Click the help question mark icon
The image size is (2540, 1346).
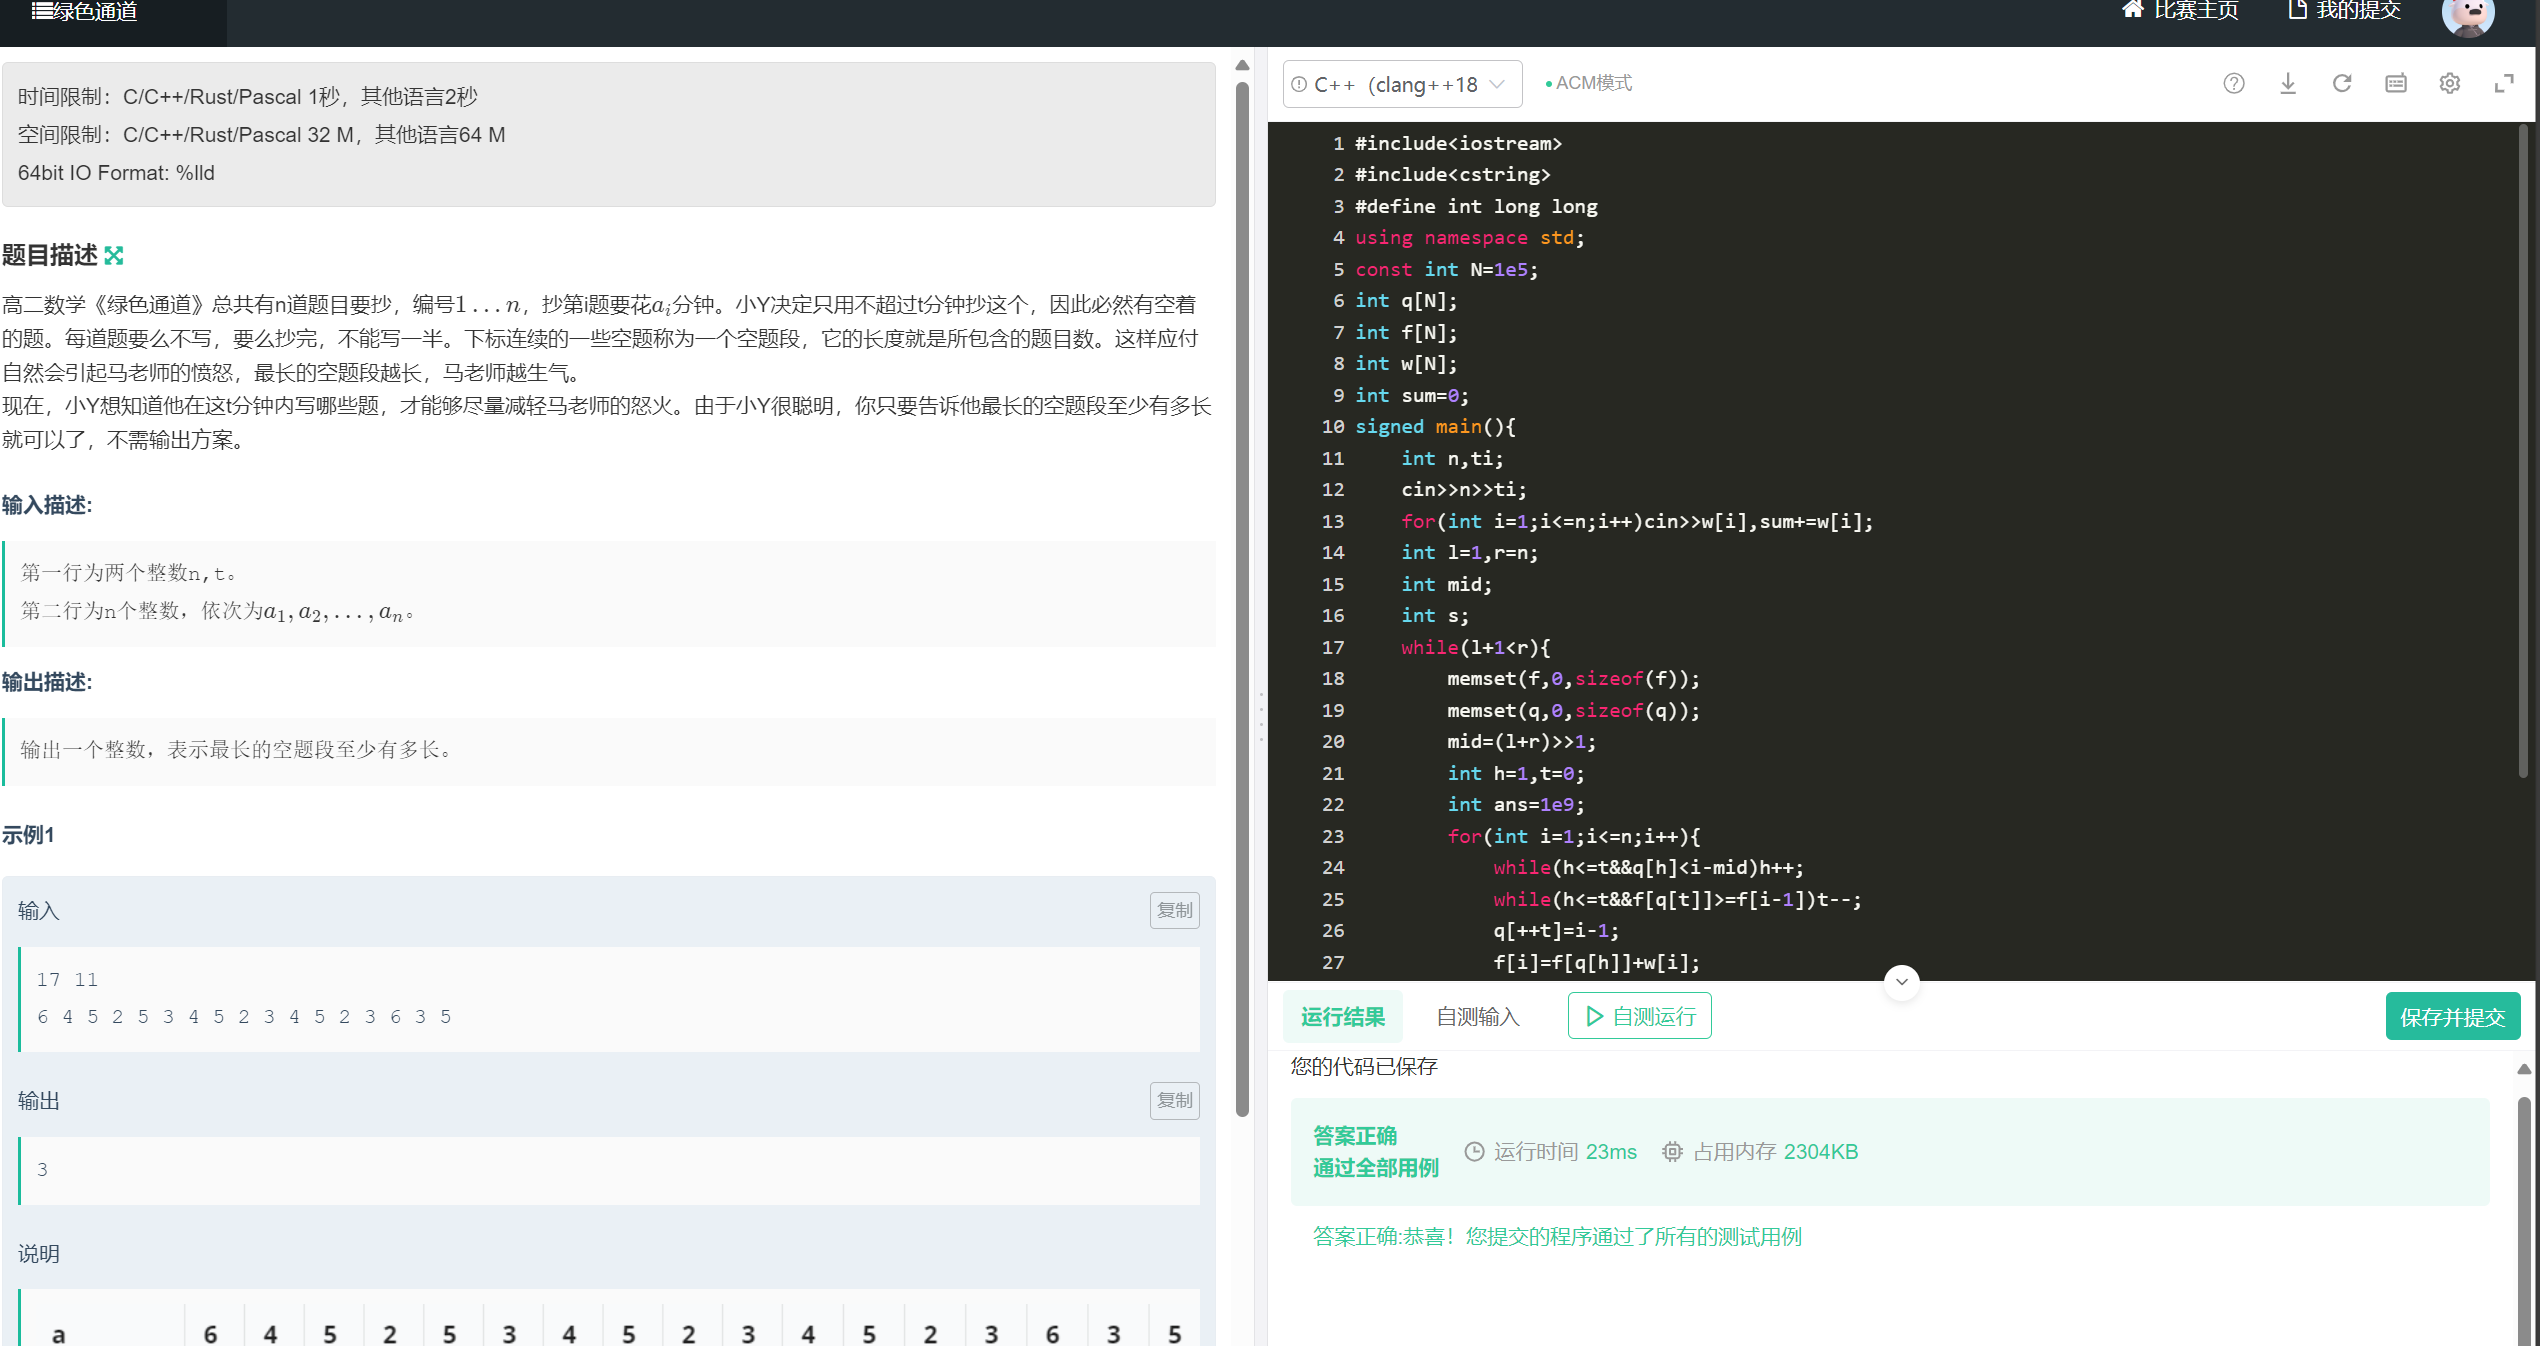(2233, 84)
